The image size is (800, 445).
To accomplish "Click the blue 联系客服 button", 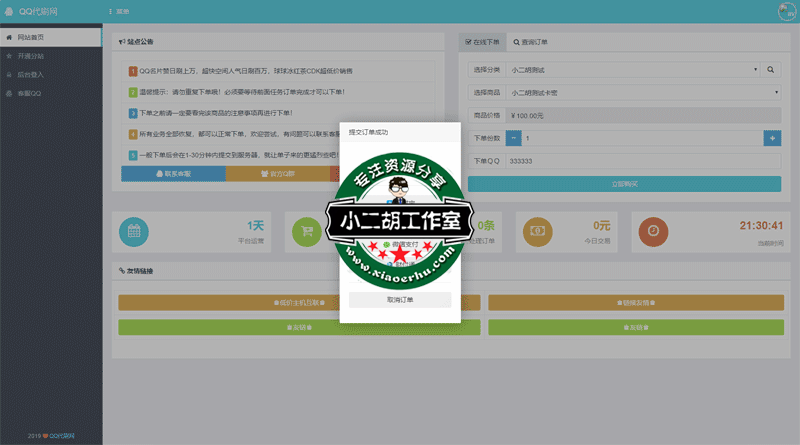I will click(x=173, y=174).
